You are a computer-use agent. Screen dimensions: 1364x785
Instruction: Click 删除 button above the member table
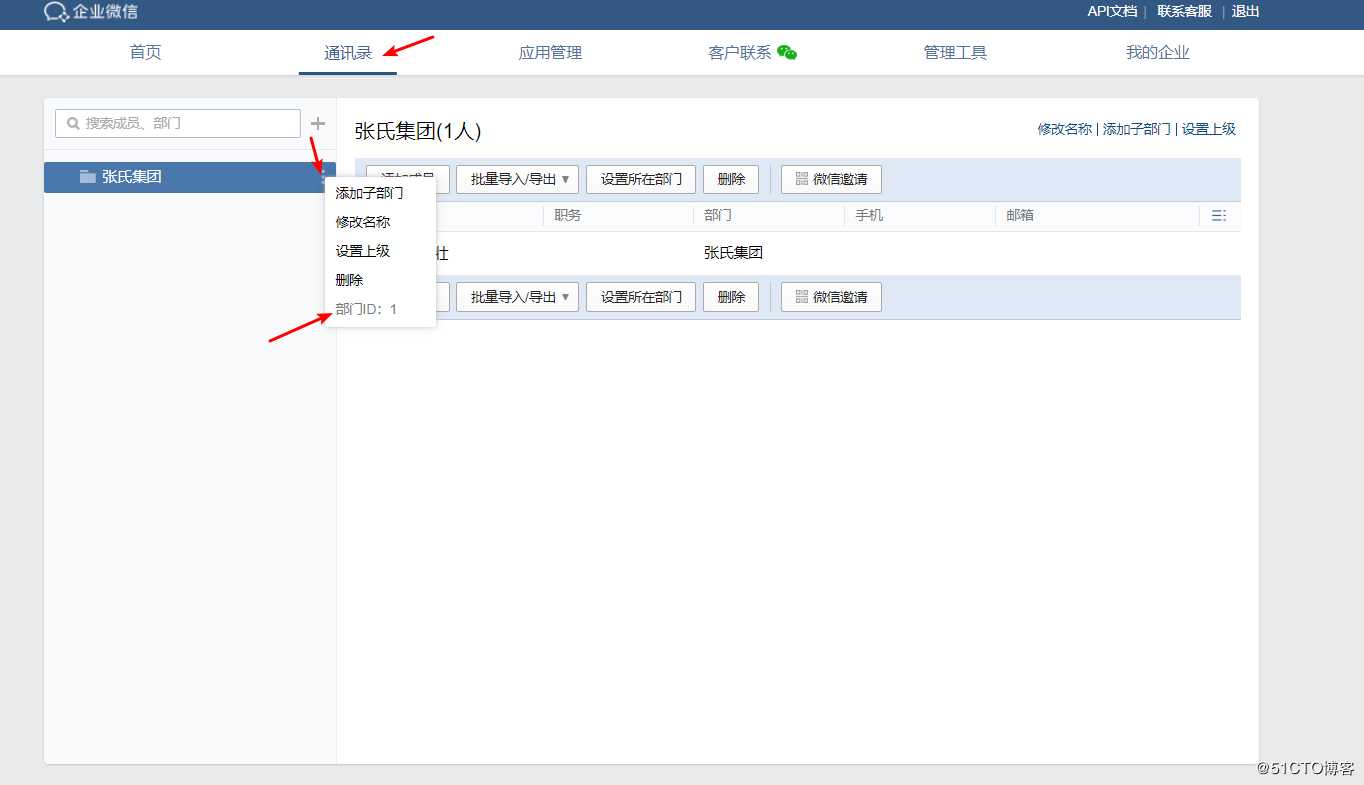coord(731,179)
